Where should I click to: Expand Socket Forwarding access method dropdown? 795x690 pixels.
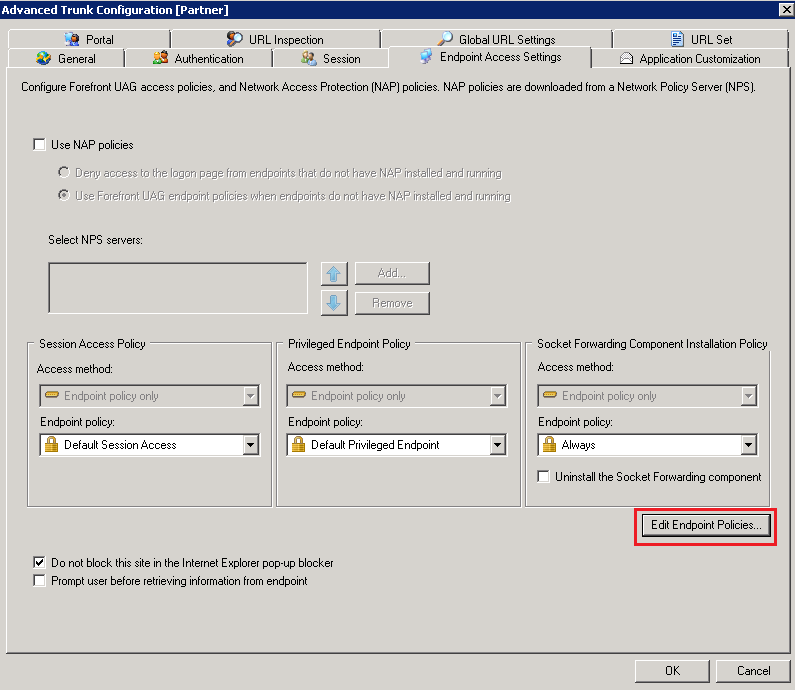pos(748,396)
